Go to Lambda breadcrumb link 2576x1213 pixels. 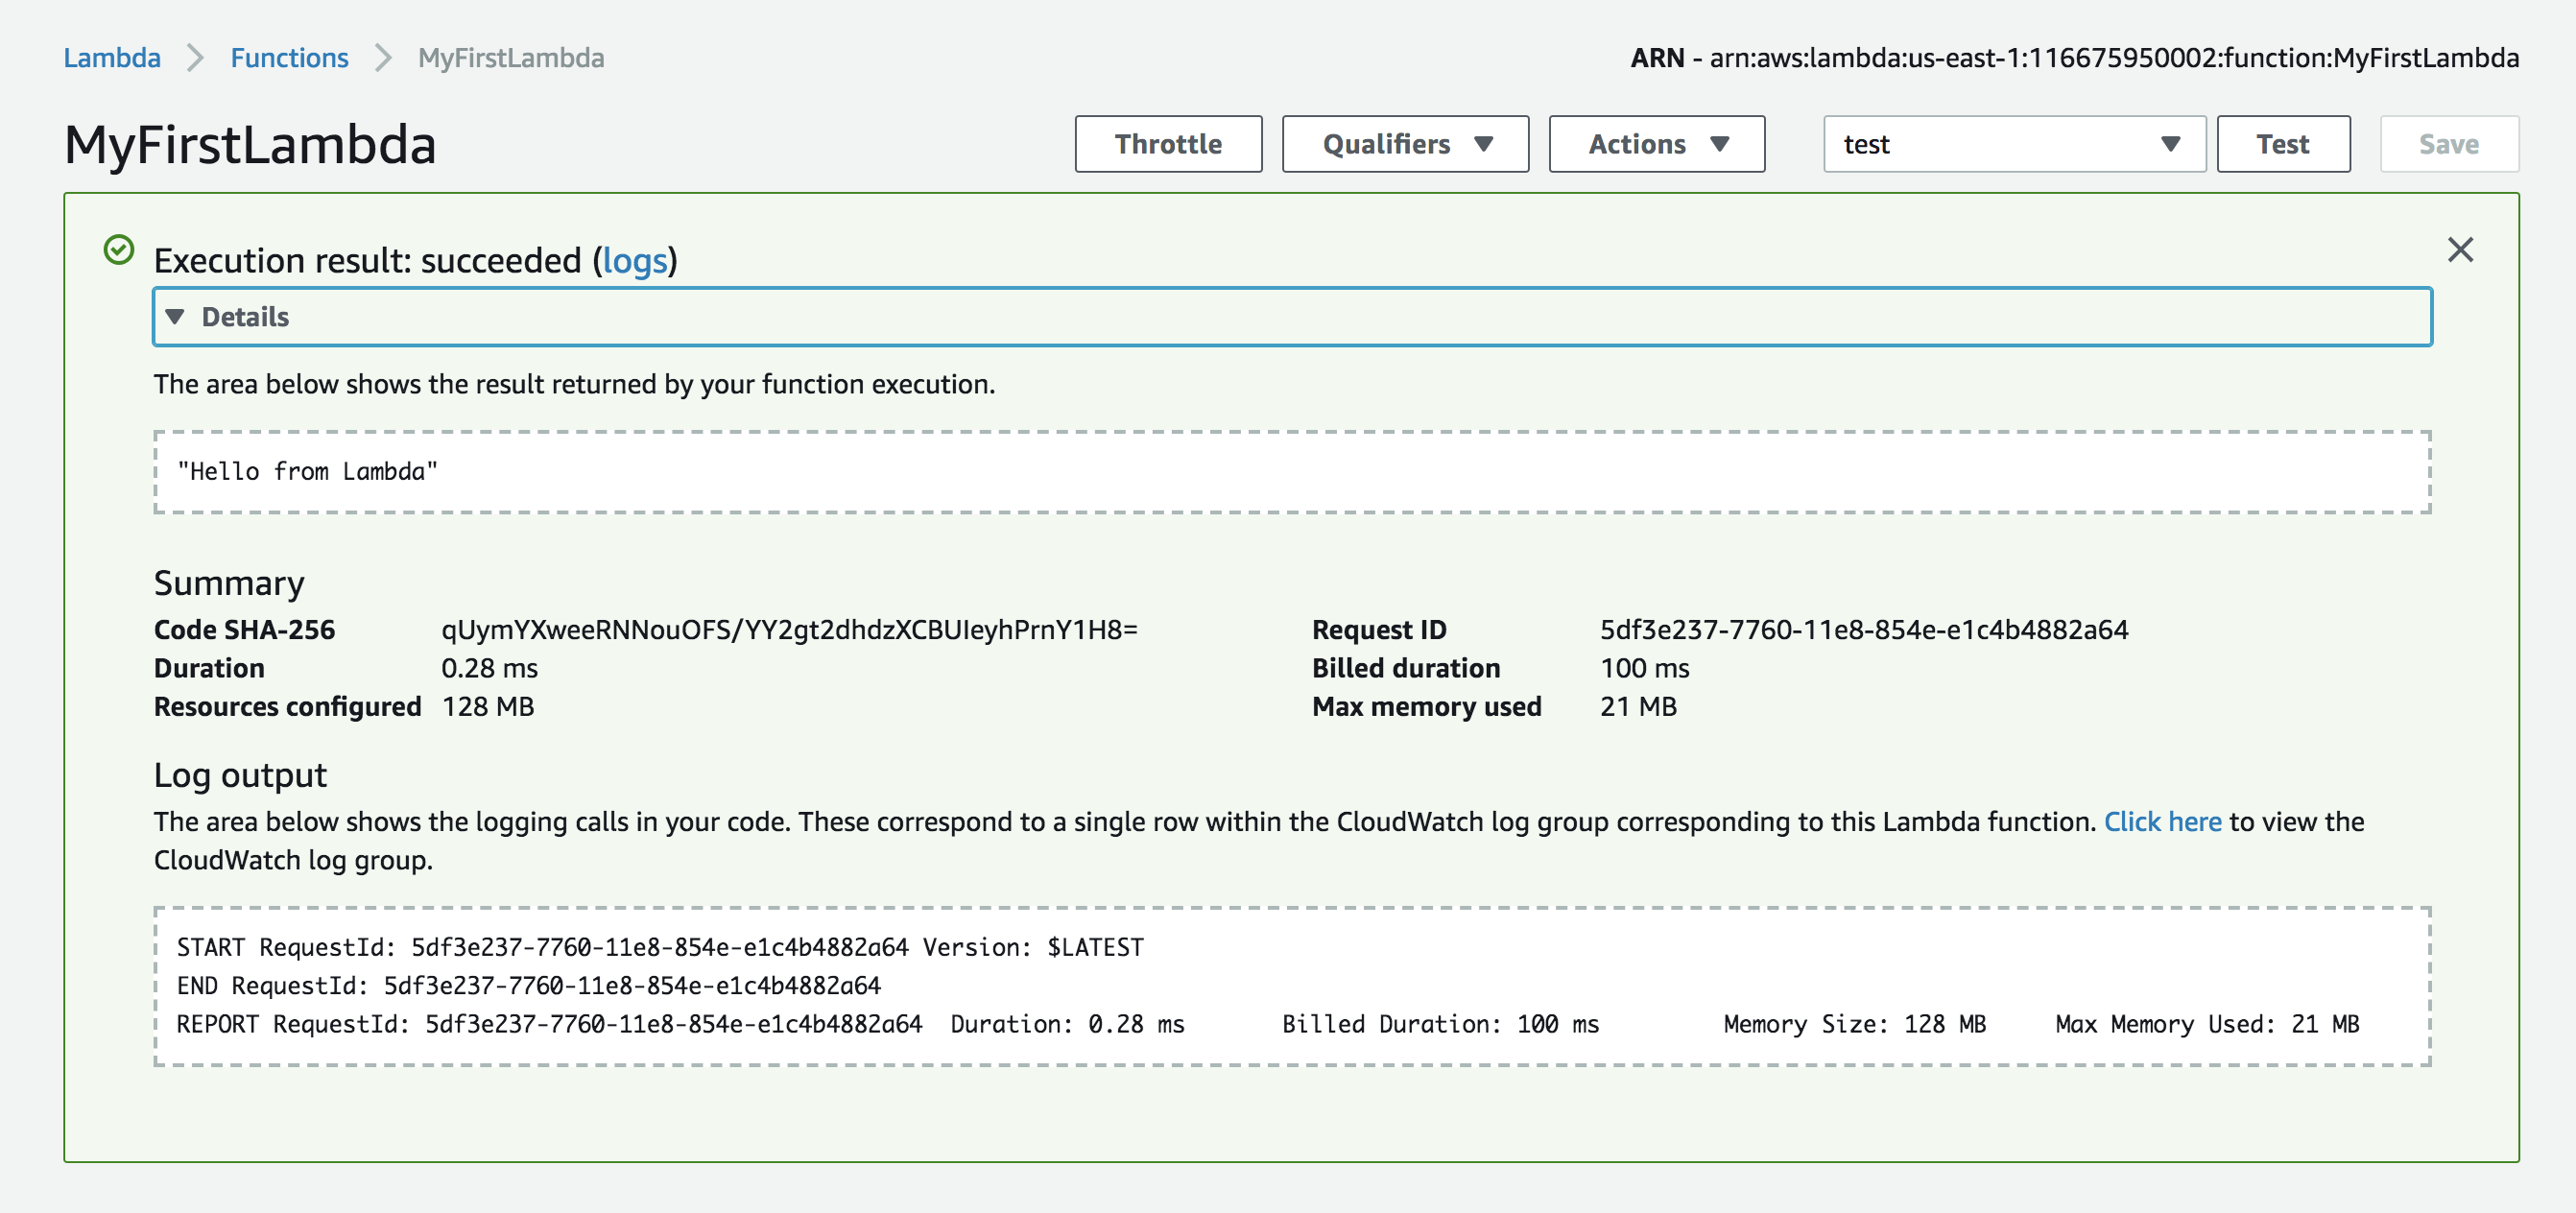point(112,58)
